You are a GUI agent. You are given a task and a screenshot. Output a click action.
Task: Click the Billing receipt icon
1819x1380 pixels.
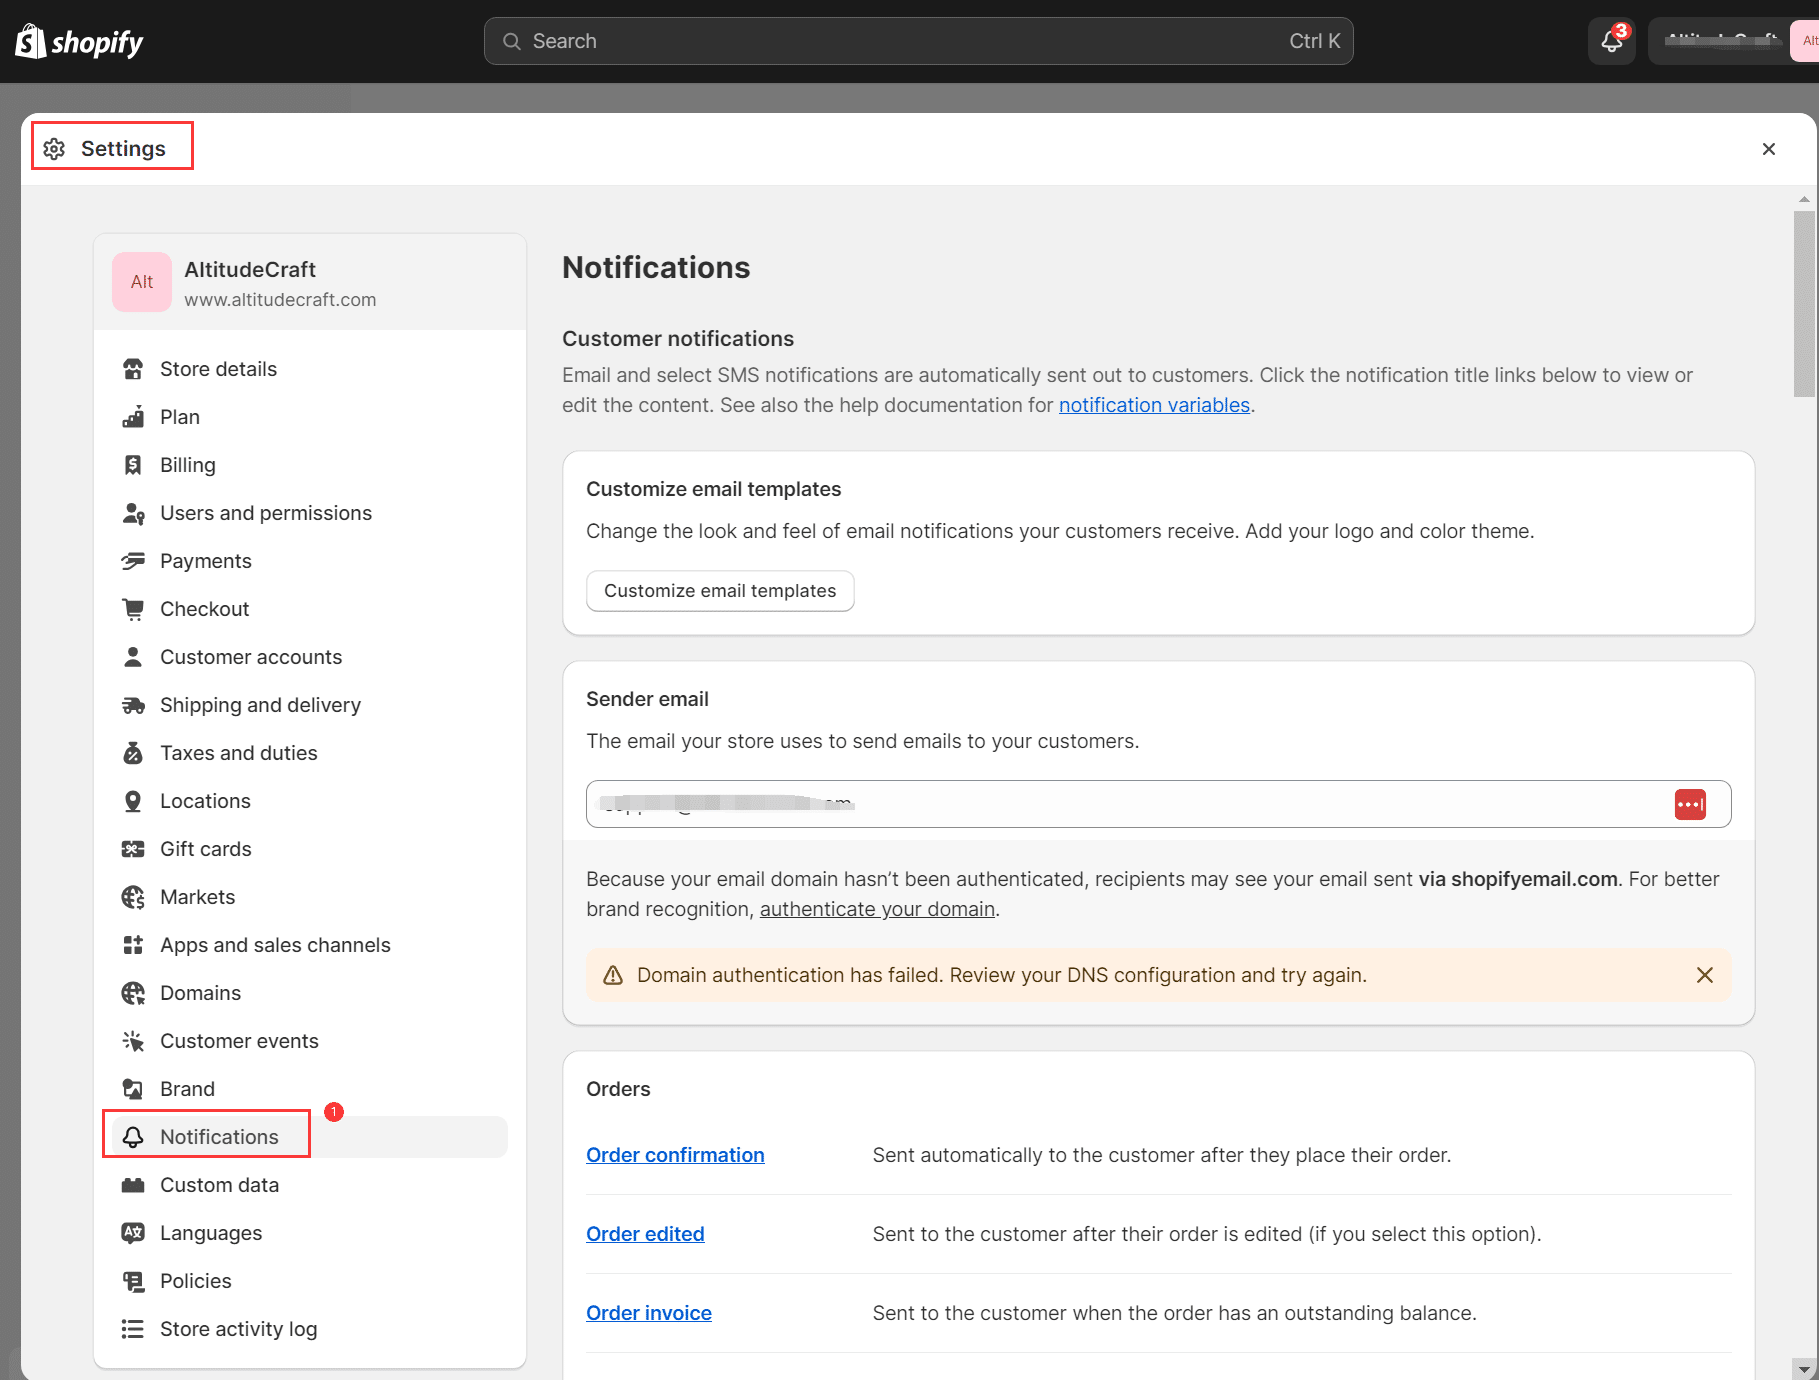133,465
